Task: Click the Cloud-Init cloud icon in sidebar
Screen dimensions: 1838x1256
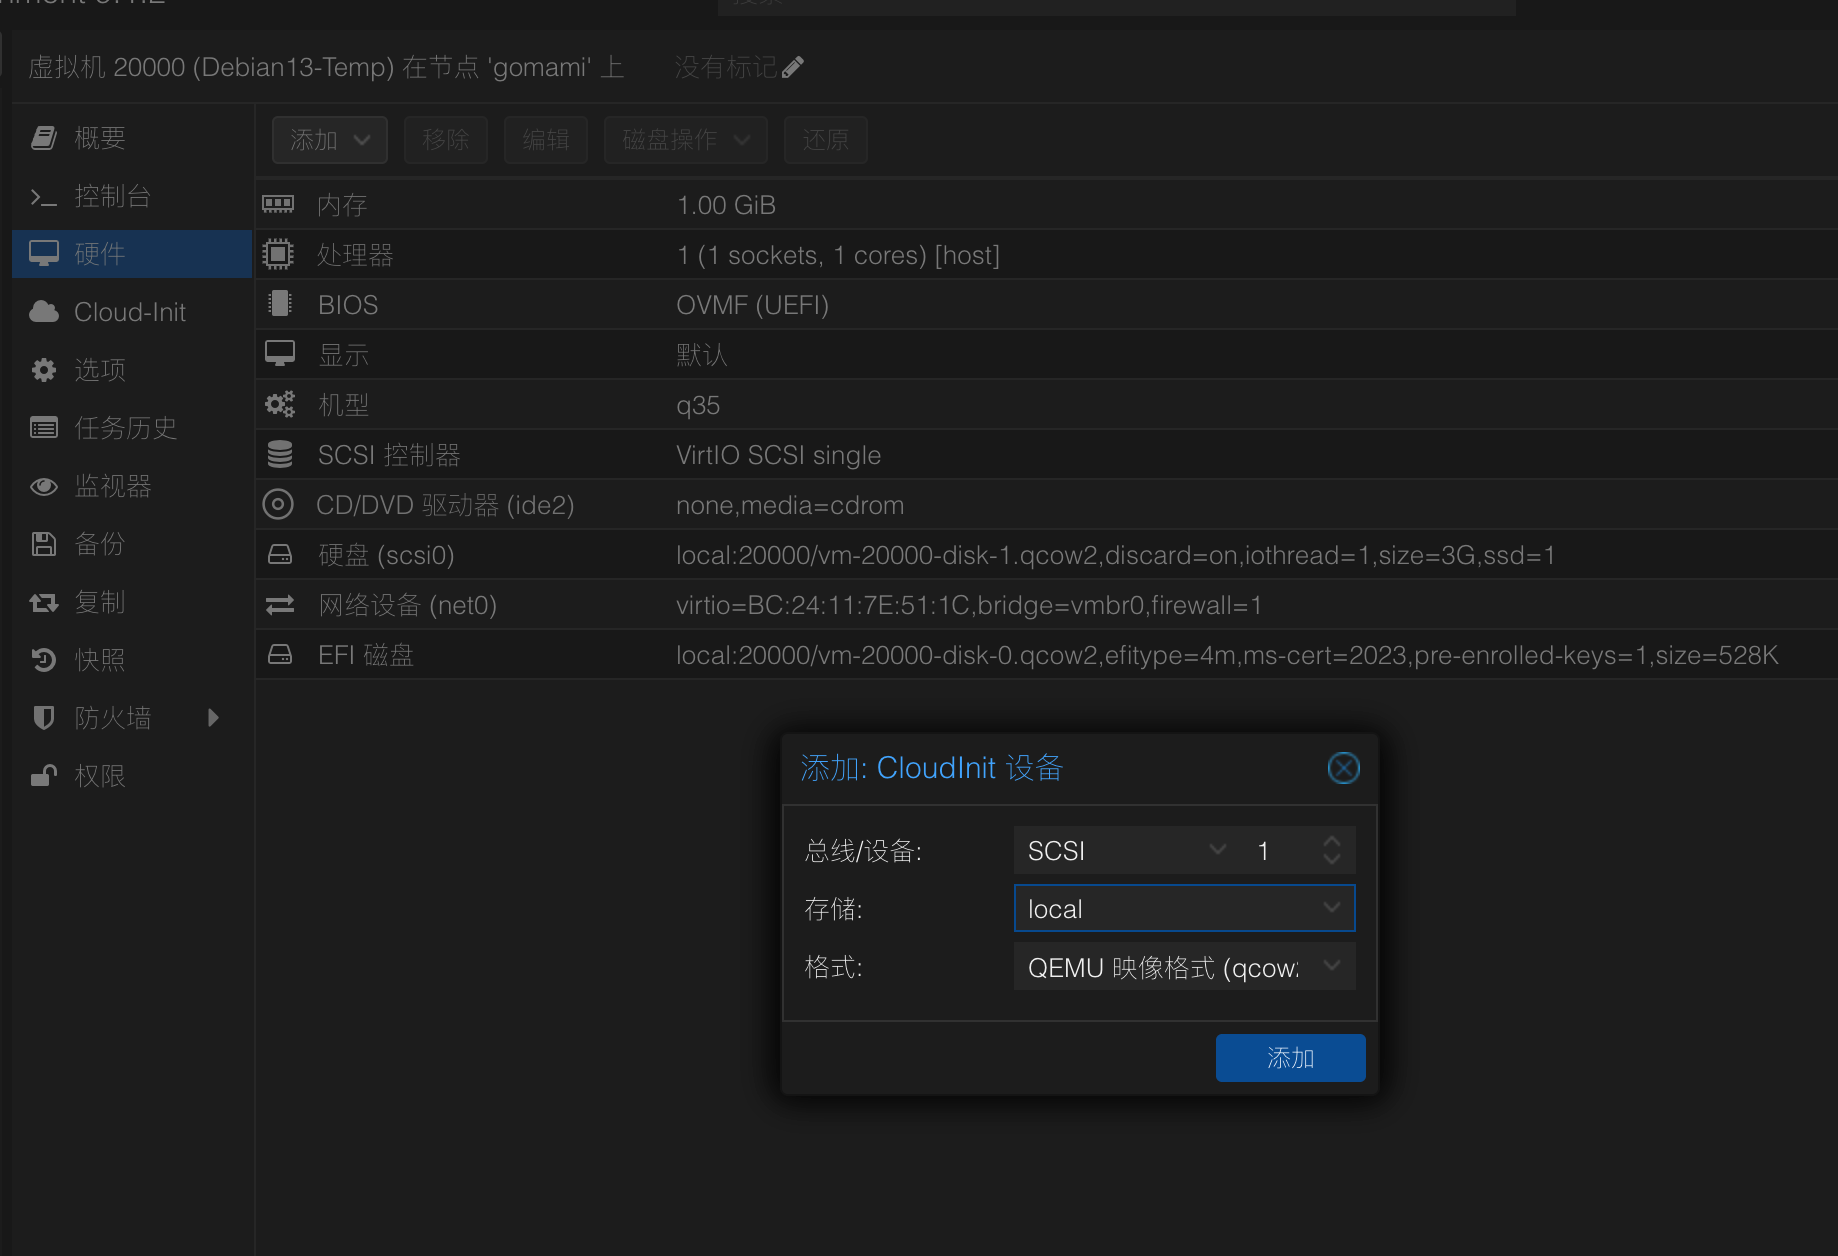Action: click(44, 312)
